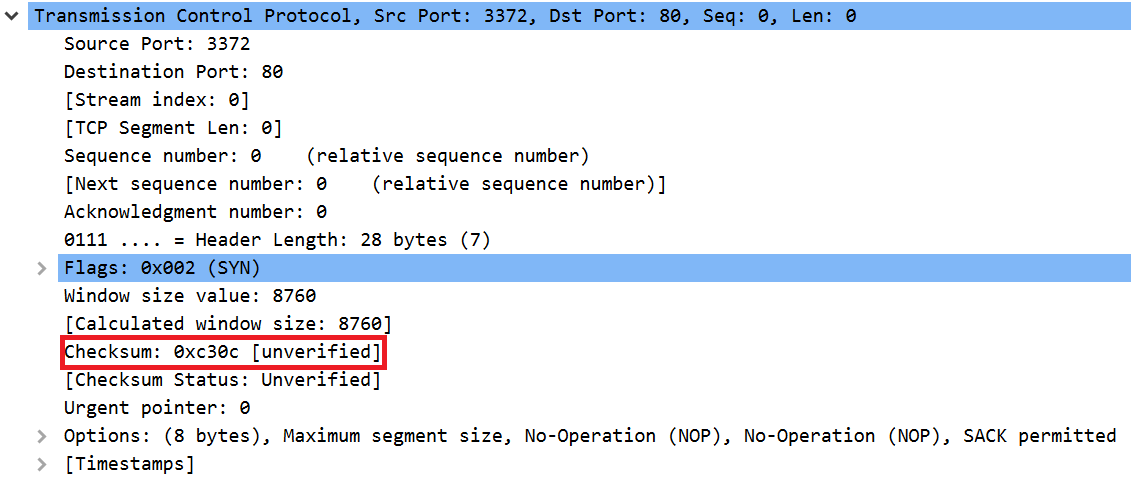Image resolution: width=1131 pixels, height=477 pixels.
Task: Click the Acknowledgment number: 0 field
Action: click(195, 212)
